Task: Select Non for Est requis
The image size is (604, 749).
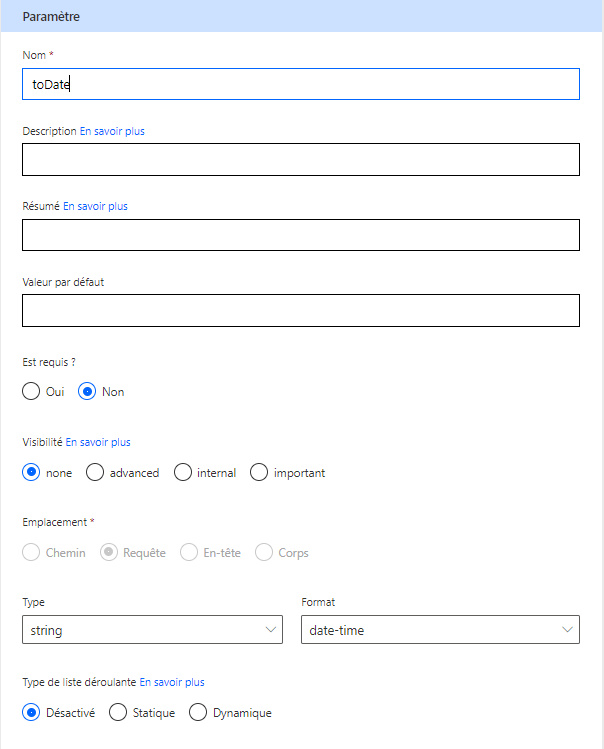Action: click(88, 392)
